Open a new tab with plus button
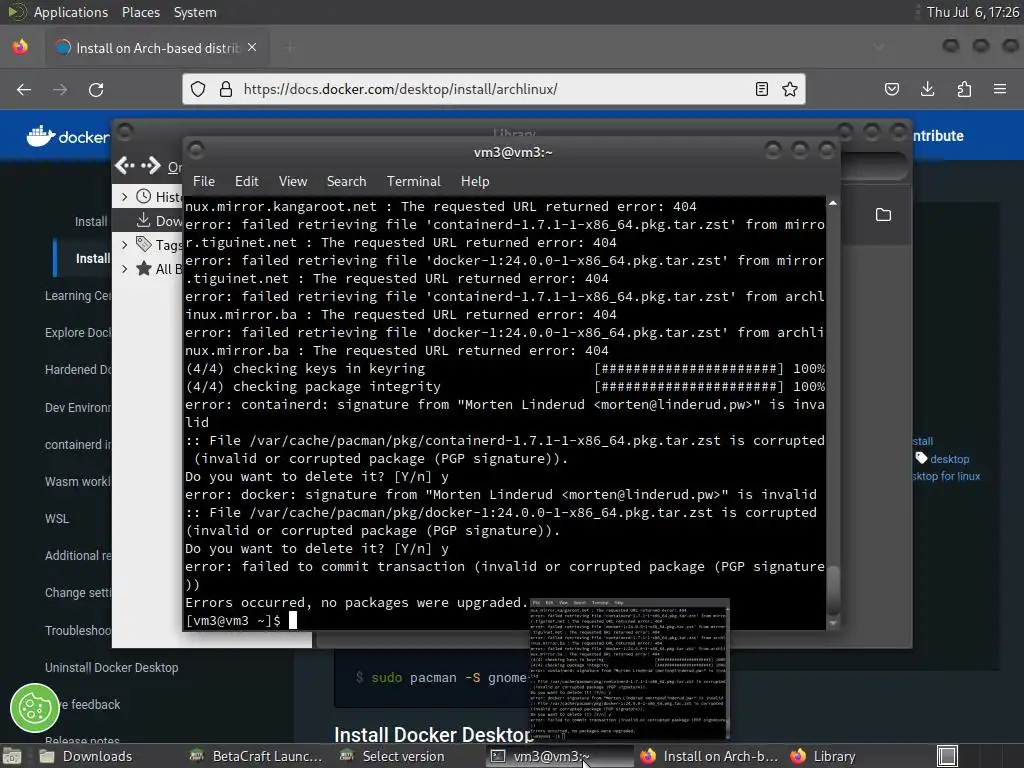Image resolution: width=1024 pixels, height=768 pixels. 290,47
